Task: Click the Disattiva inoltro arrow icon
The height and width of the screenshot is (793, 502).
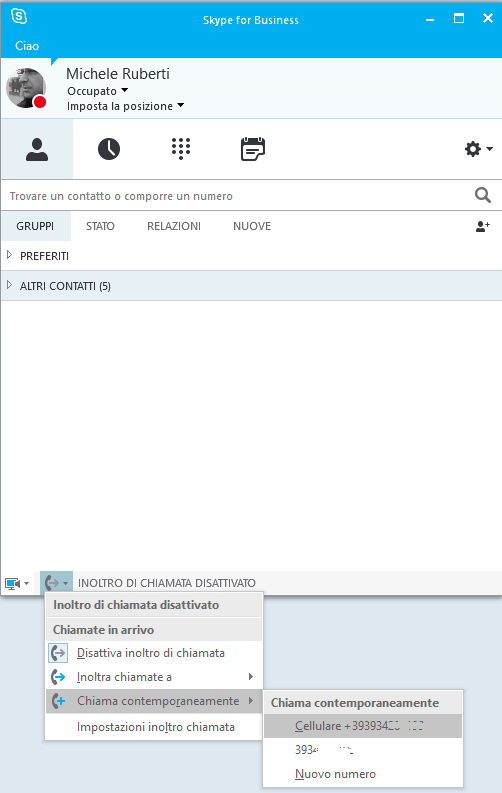Action: 58,653
